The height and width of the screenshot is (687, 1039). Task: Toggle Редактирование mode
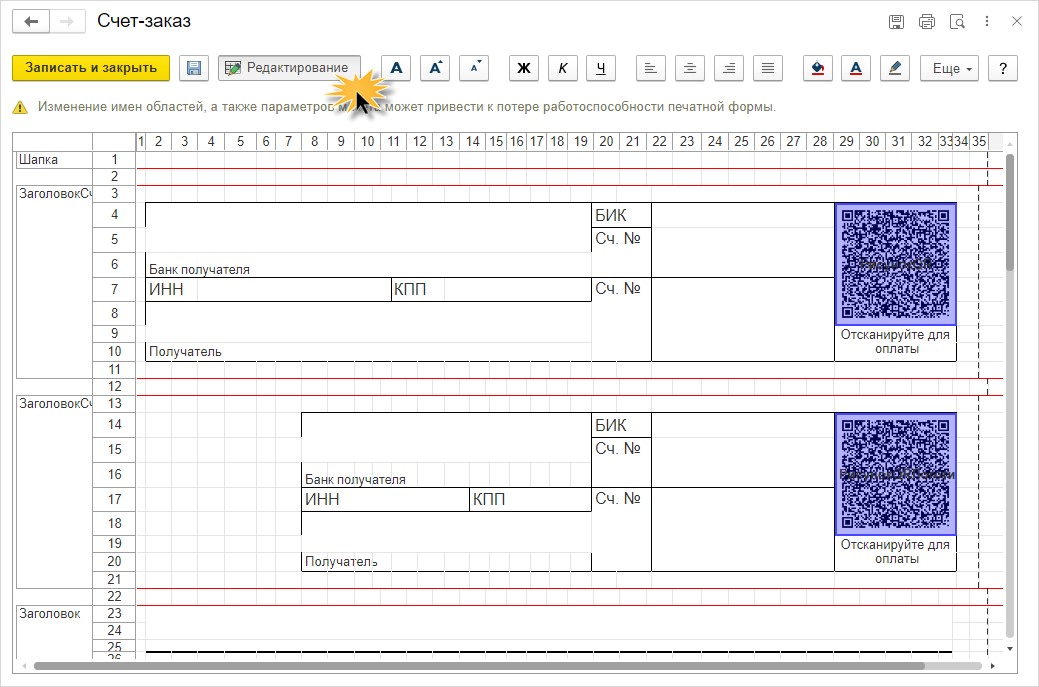(x=289, y=68)
